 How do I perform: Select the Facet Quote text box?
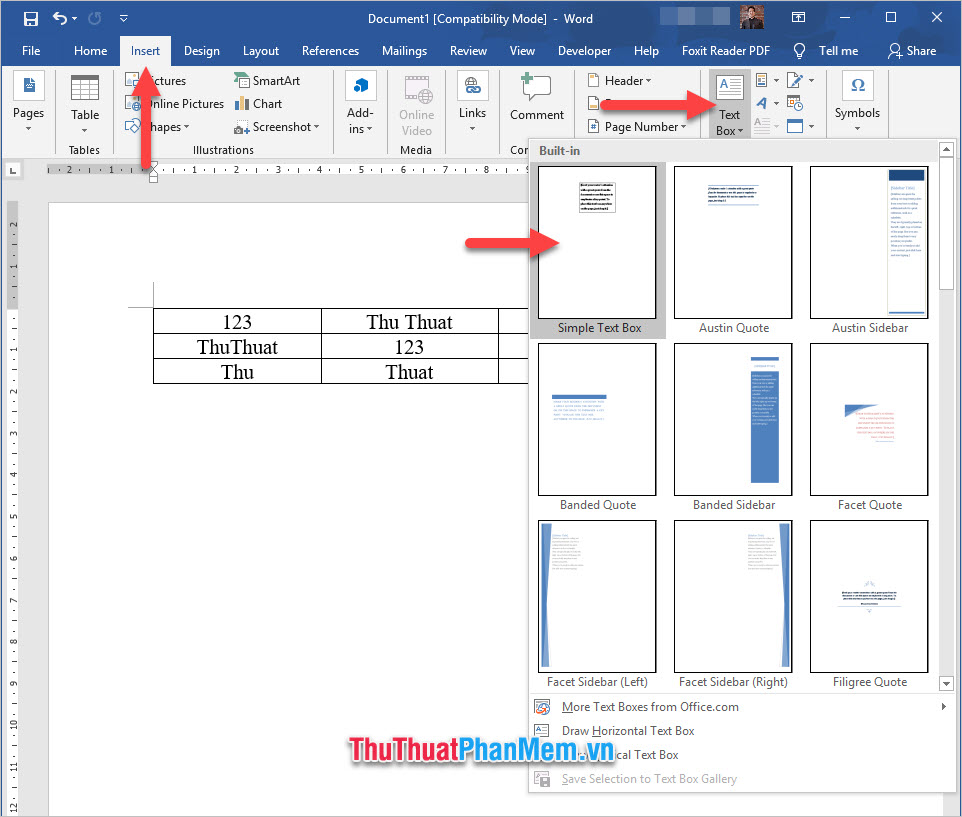(x=869, y=427)
